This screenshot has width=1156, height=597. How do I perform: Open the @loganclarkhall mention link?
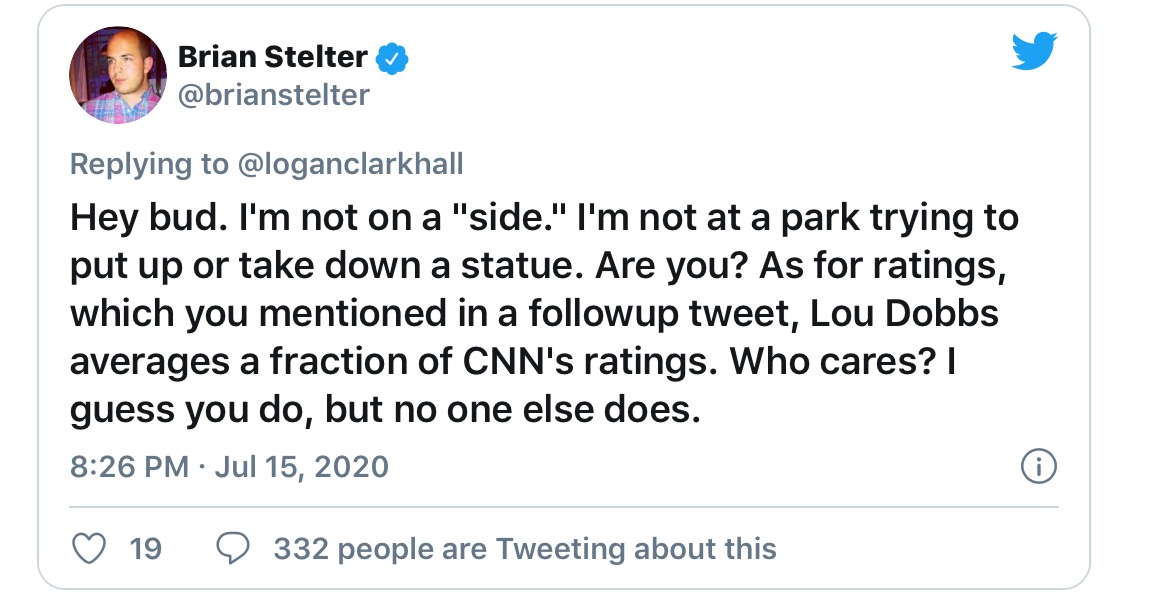(x=350, y=164)
